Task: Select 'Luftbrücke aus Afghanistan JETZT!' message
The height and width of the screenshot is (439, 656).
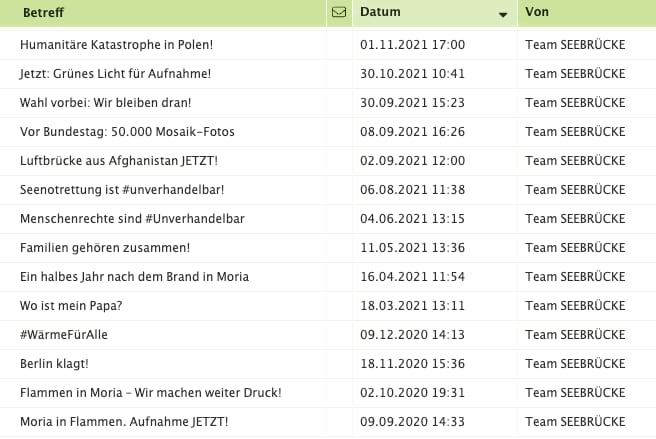Action: click(x=118, y=161)
